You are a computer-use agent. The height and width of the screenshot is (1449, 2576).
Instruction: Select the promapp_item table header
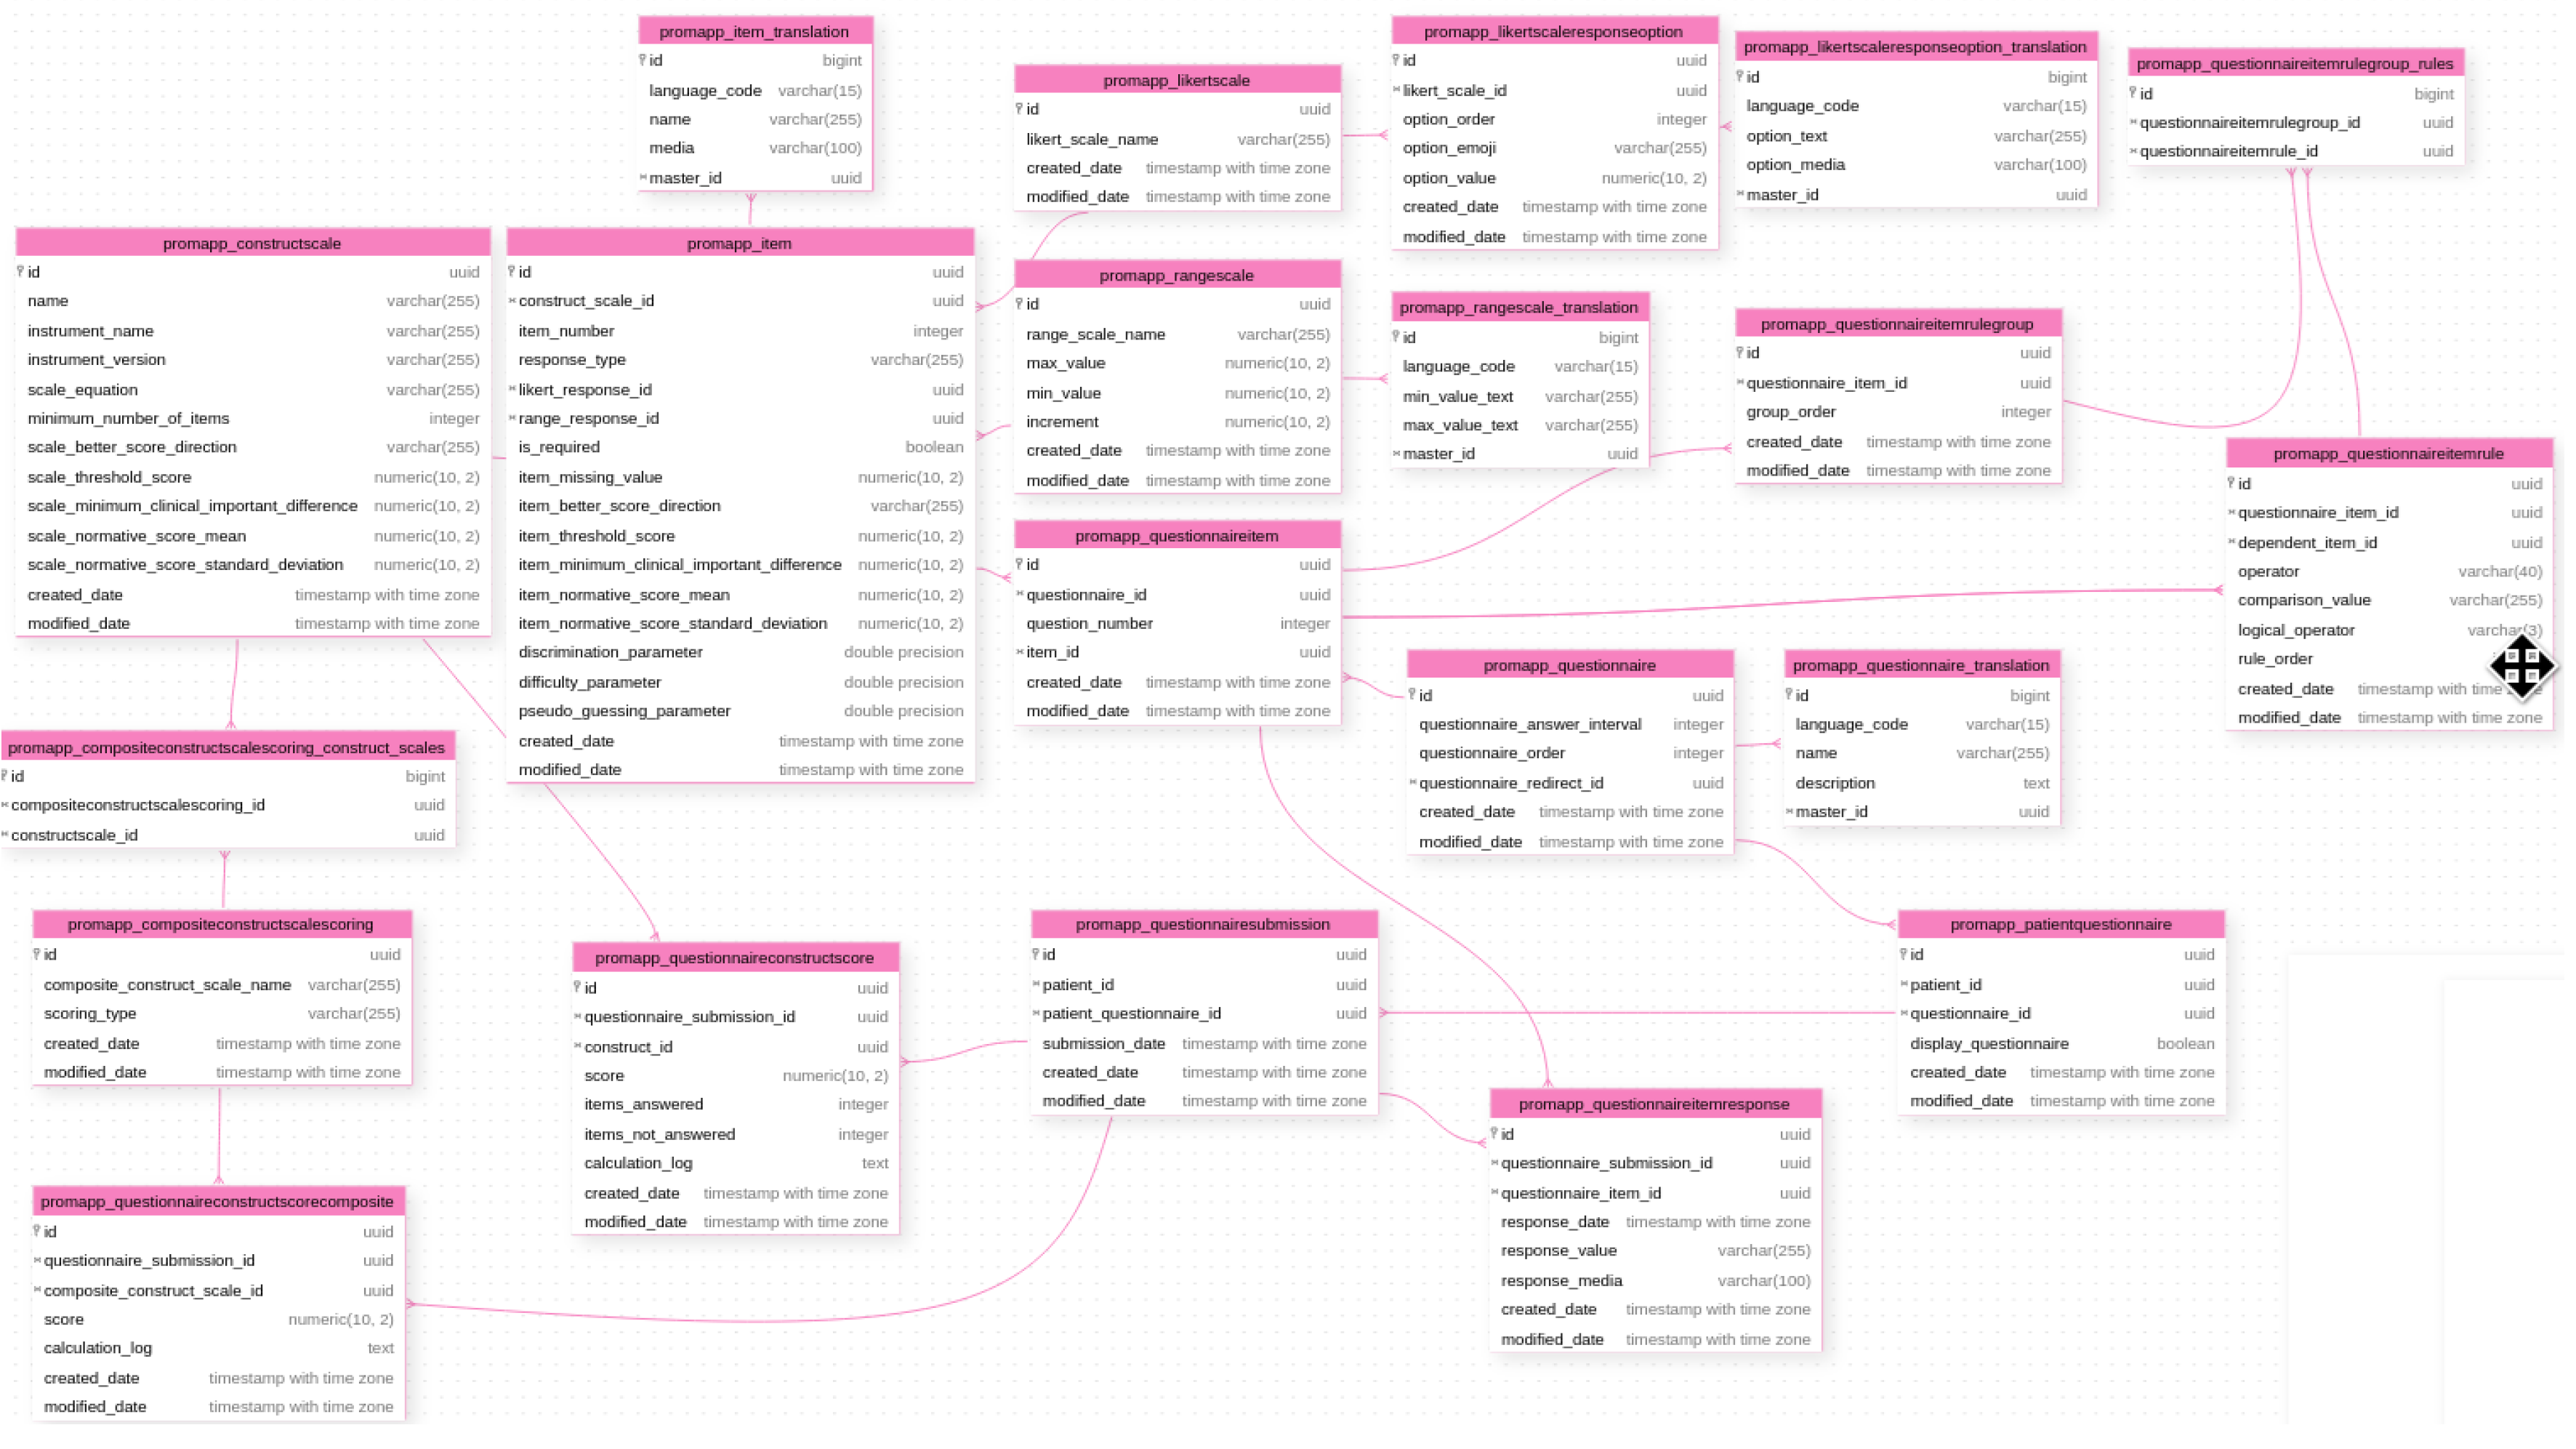[x=739, y=243]
